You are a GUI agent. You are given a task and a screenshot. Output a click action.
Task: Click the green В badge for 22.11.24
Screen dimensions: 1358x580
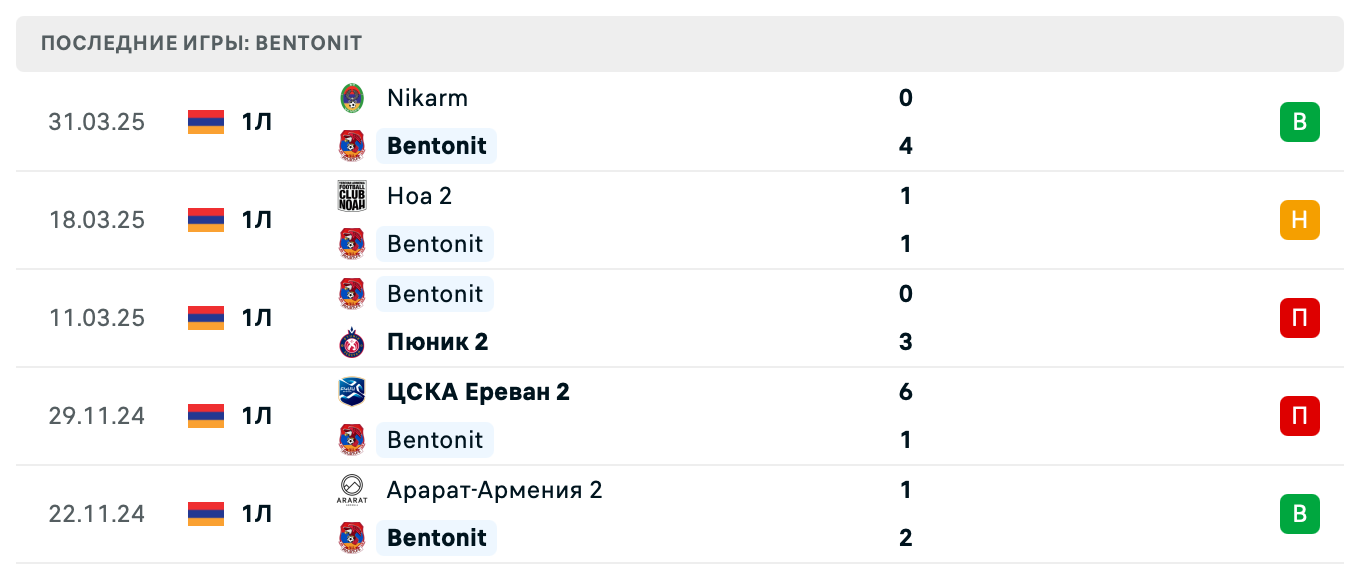pos(1299,514)
